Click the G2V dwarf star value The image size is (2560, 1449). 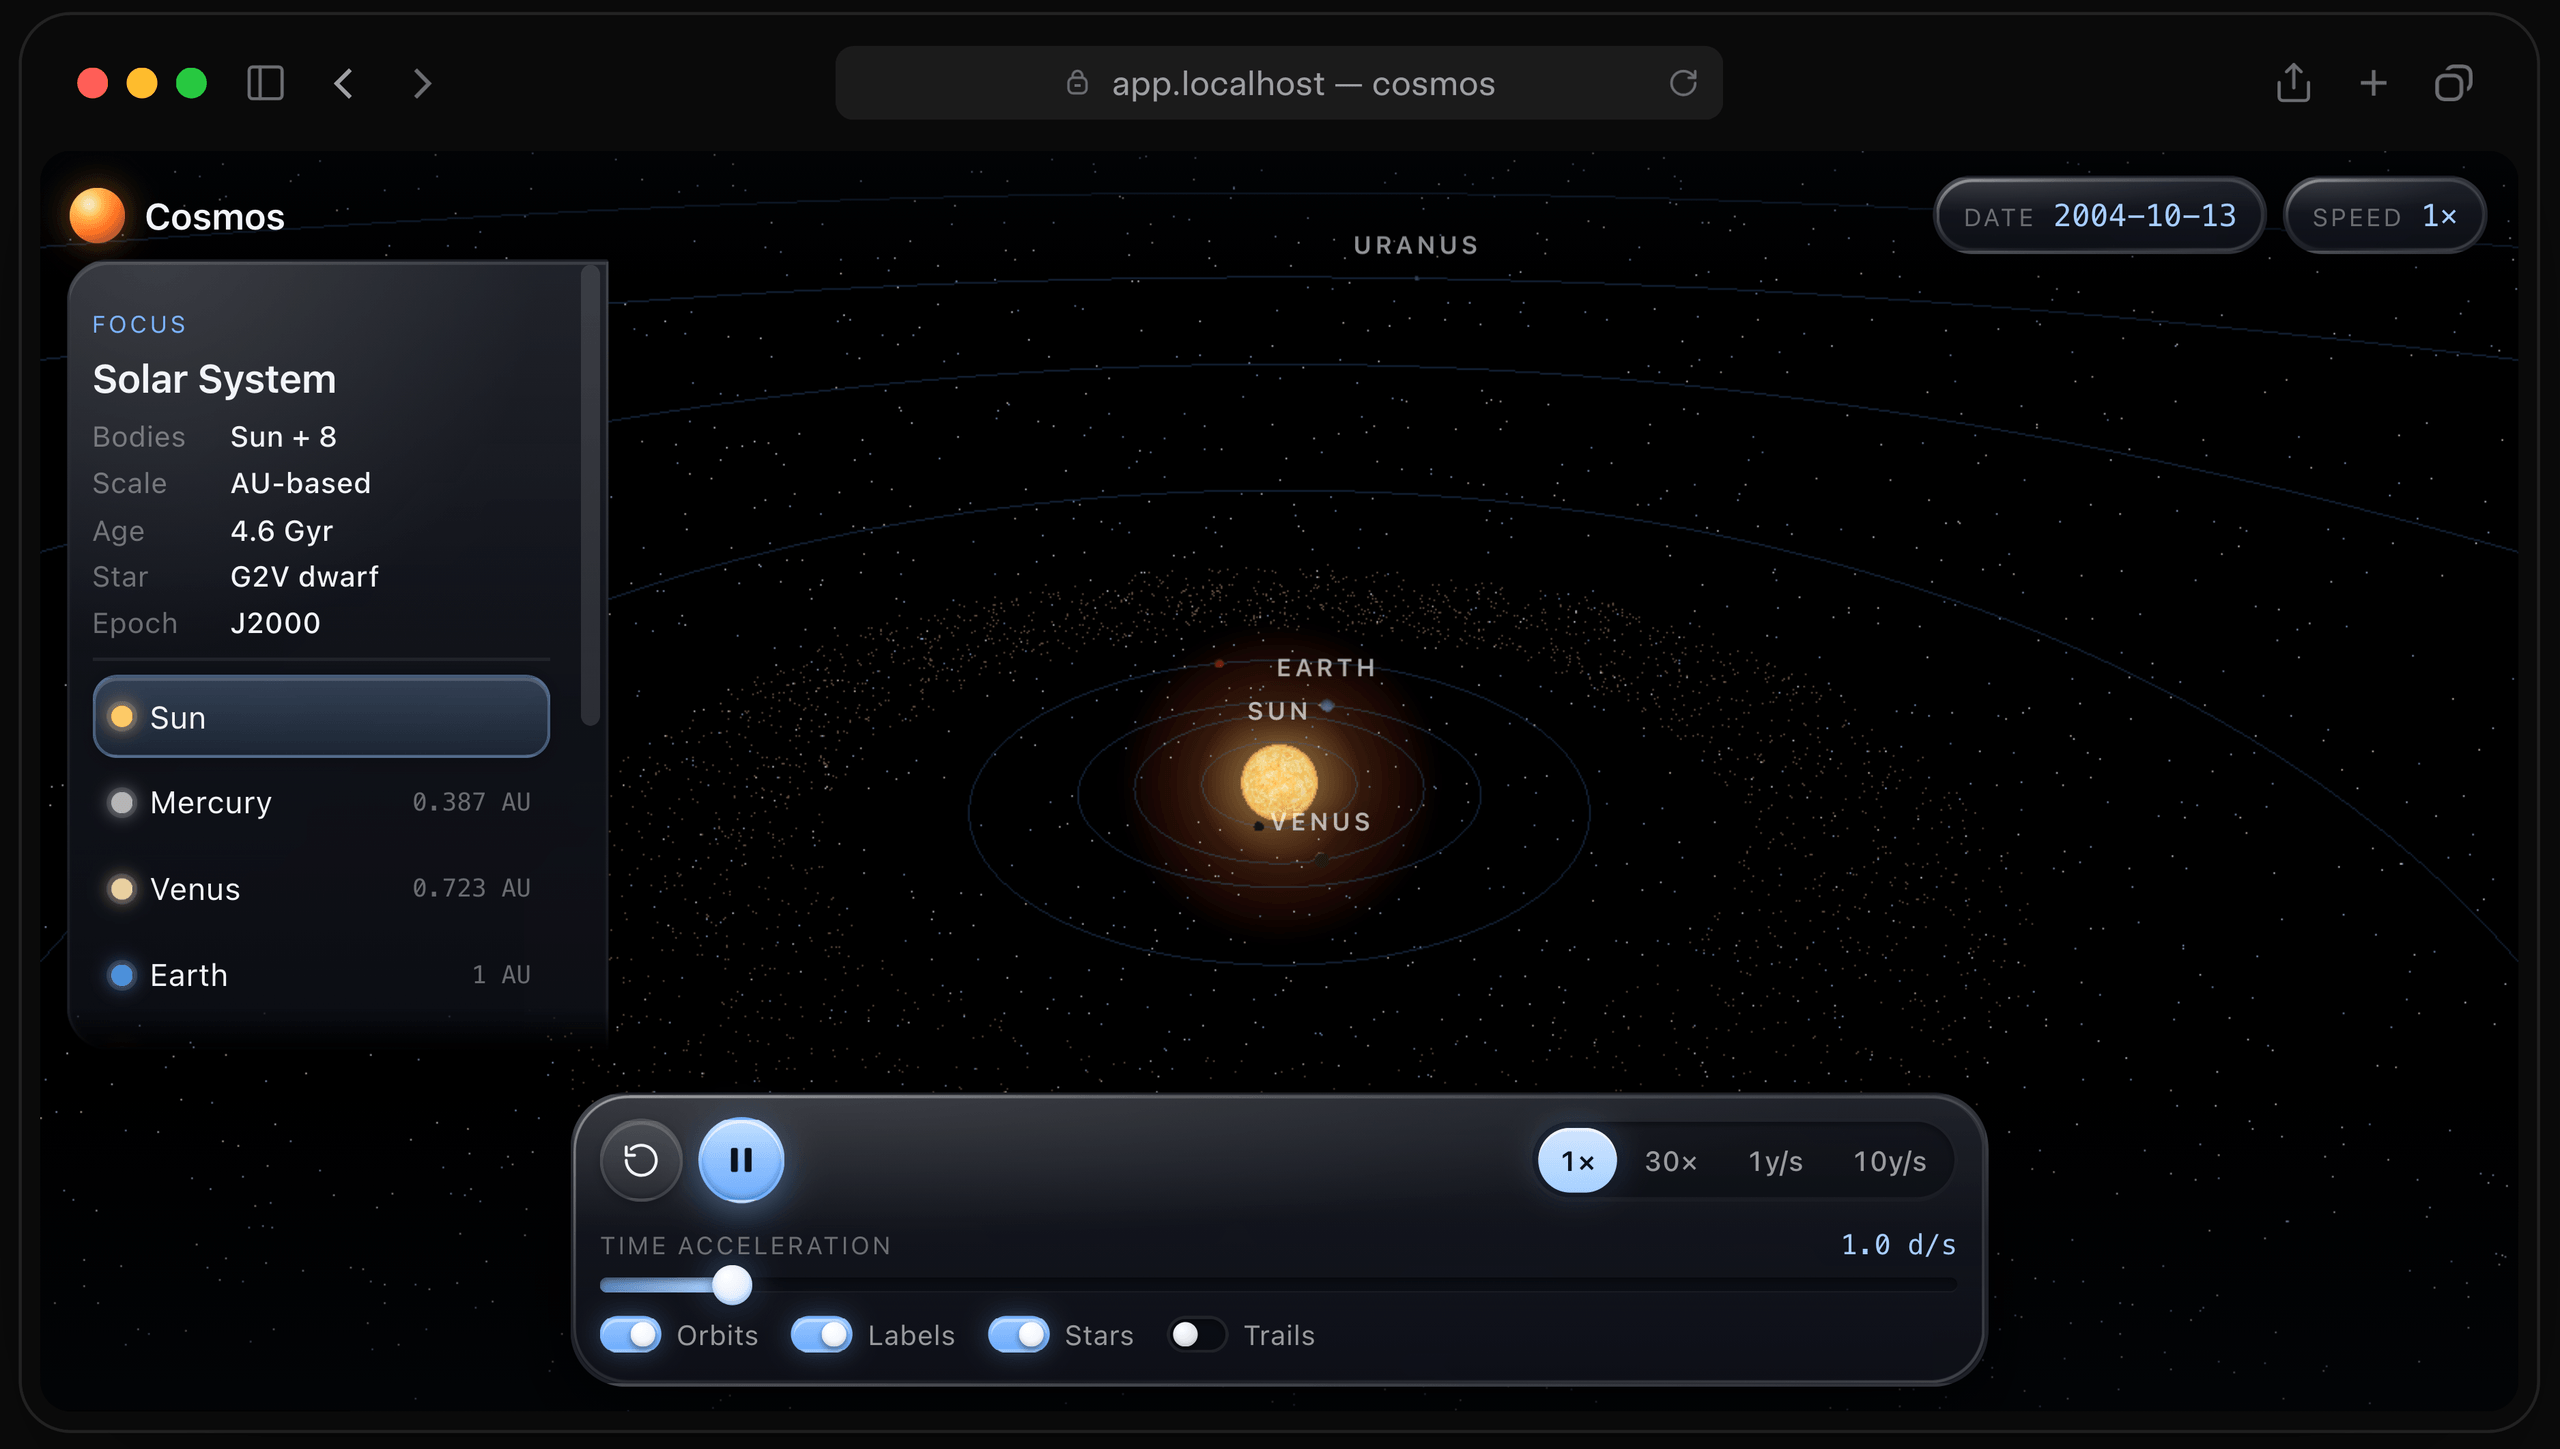point(304,577)
